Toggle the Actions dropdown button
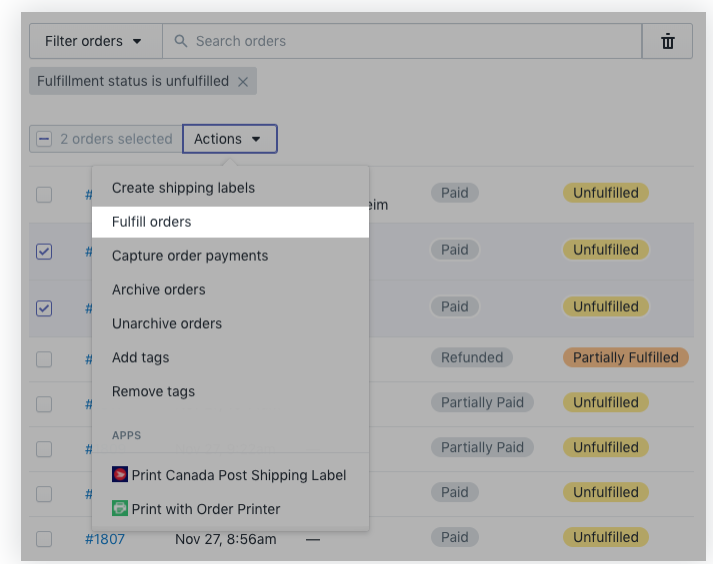 (x=229, y=139)
